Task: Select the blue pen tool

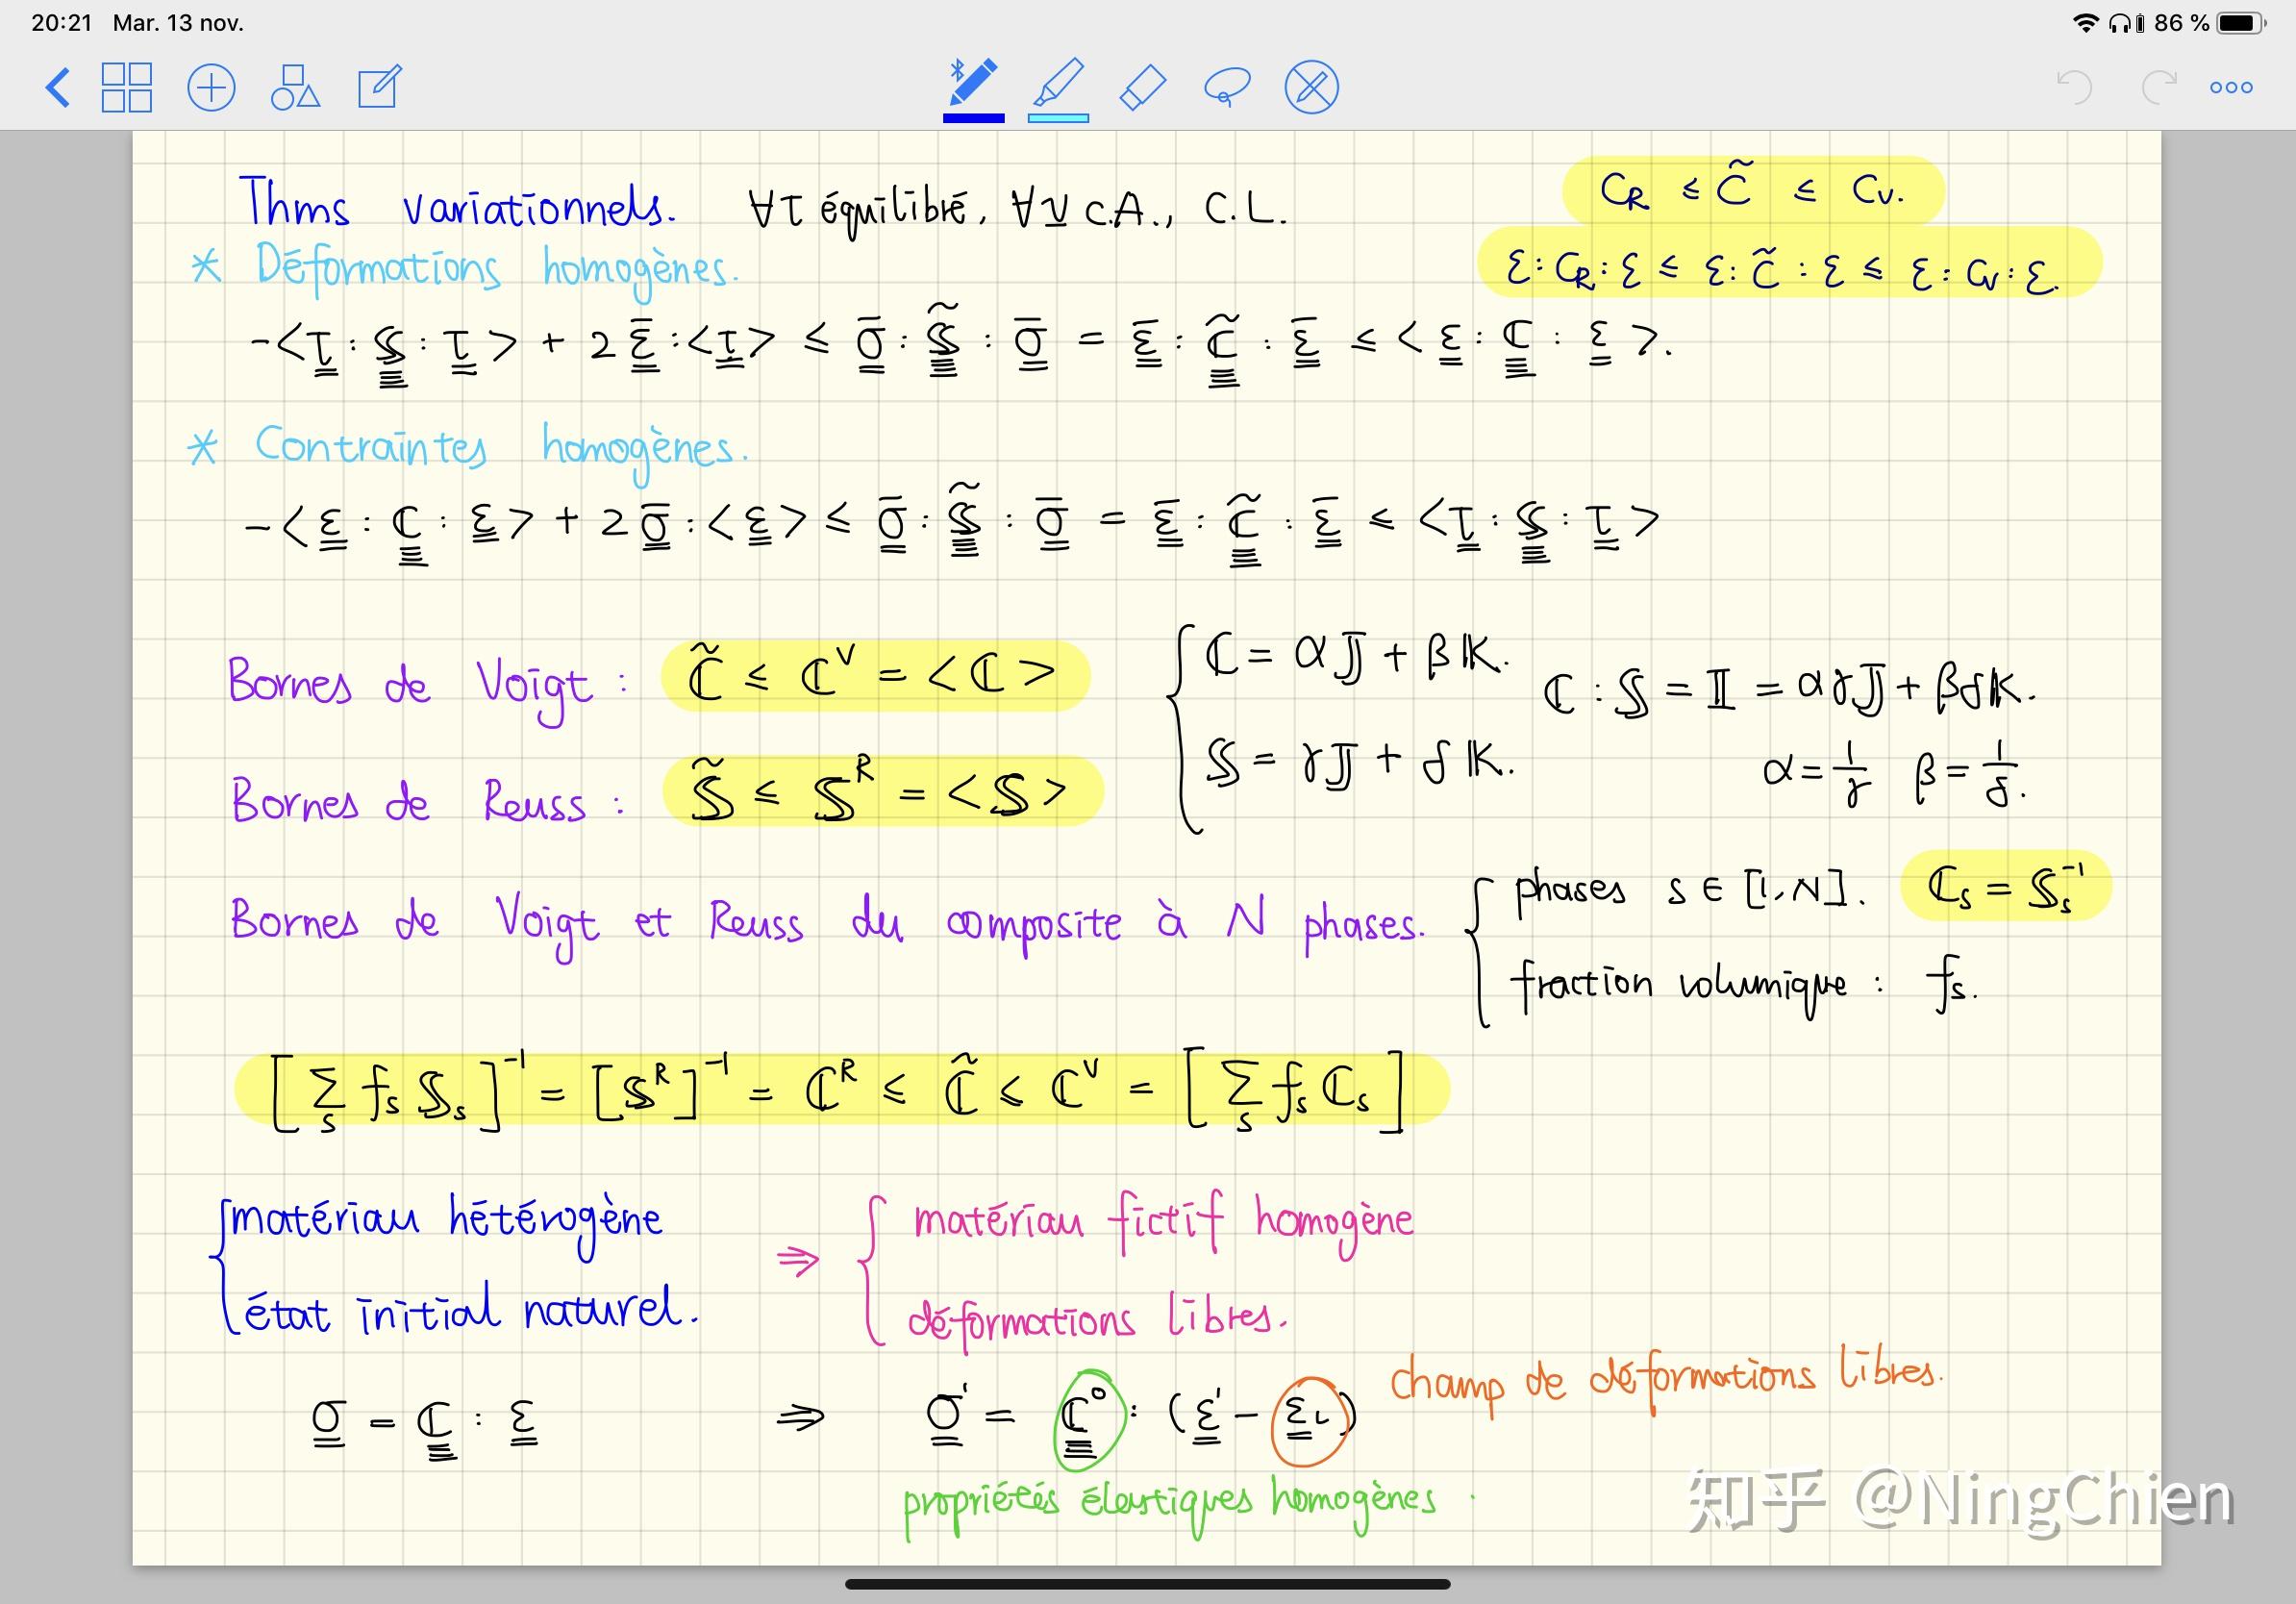Action: 973,82
